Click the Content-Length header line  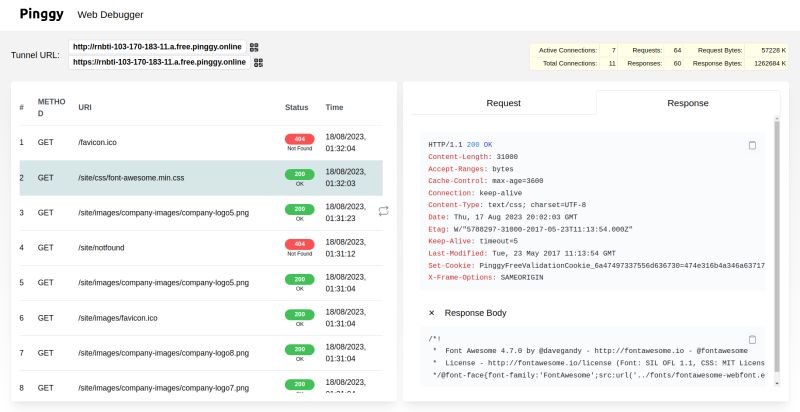click(x=473, y=157)
